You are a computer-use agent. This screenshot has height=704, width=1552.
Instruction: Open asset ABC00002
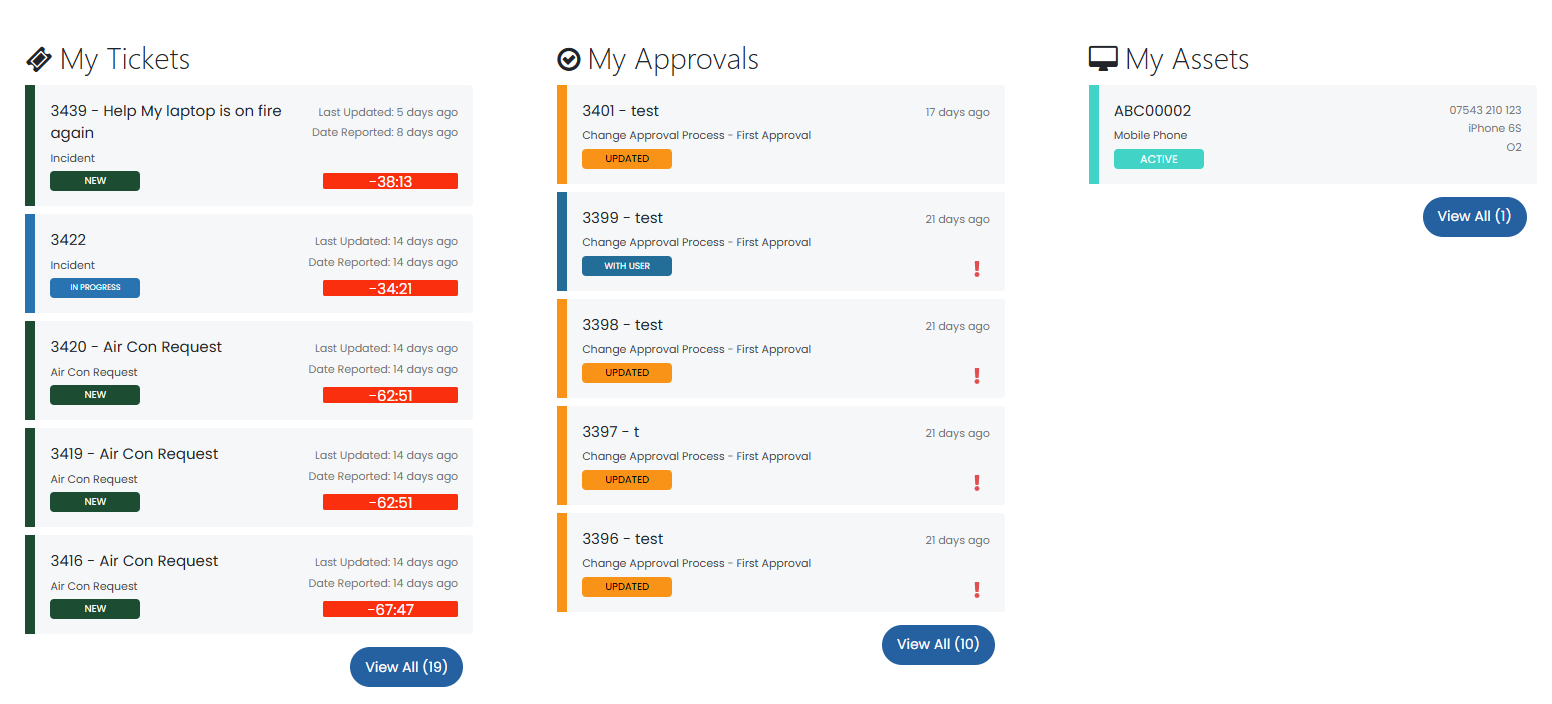pyautogui.click(x=1152, y=111)
